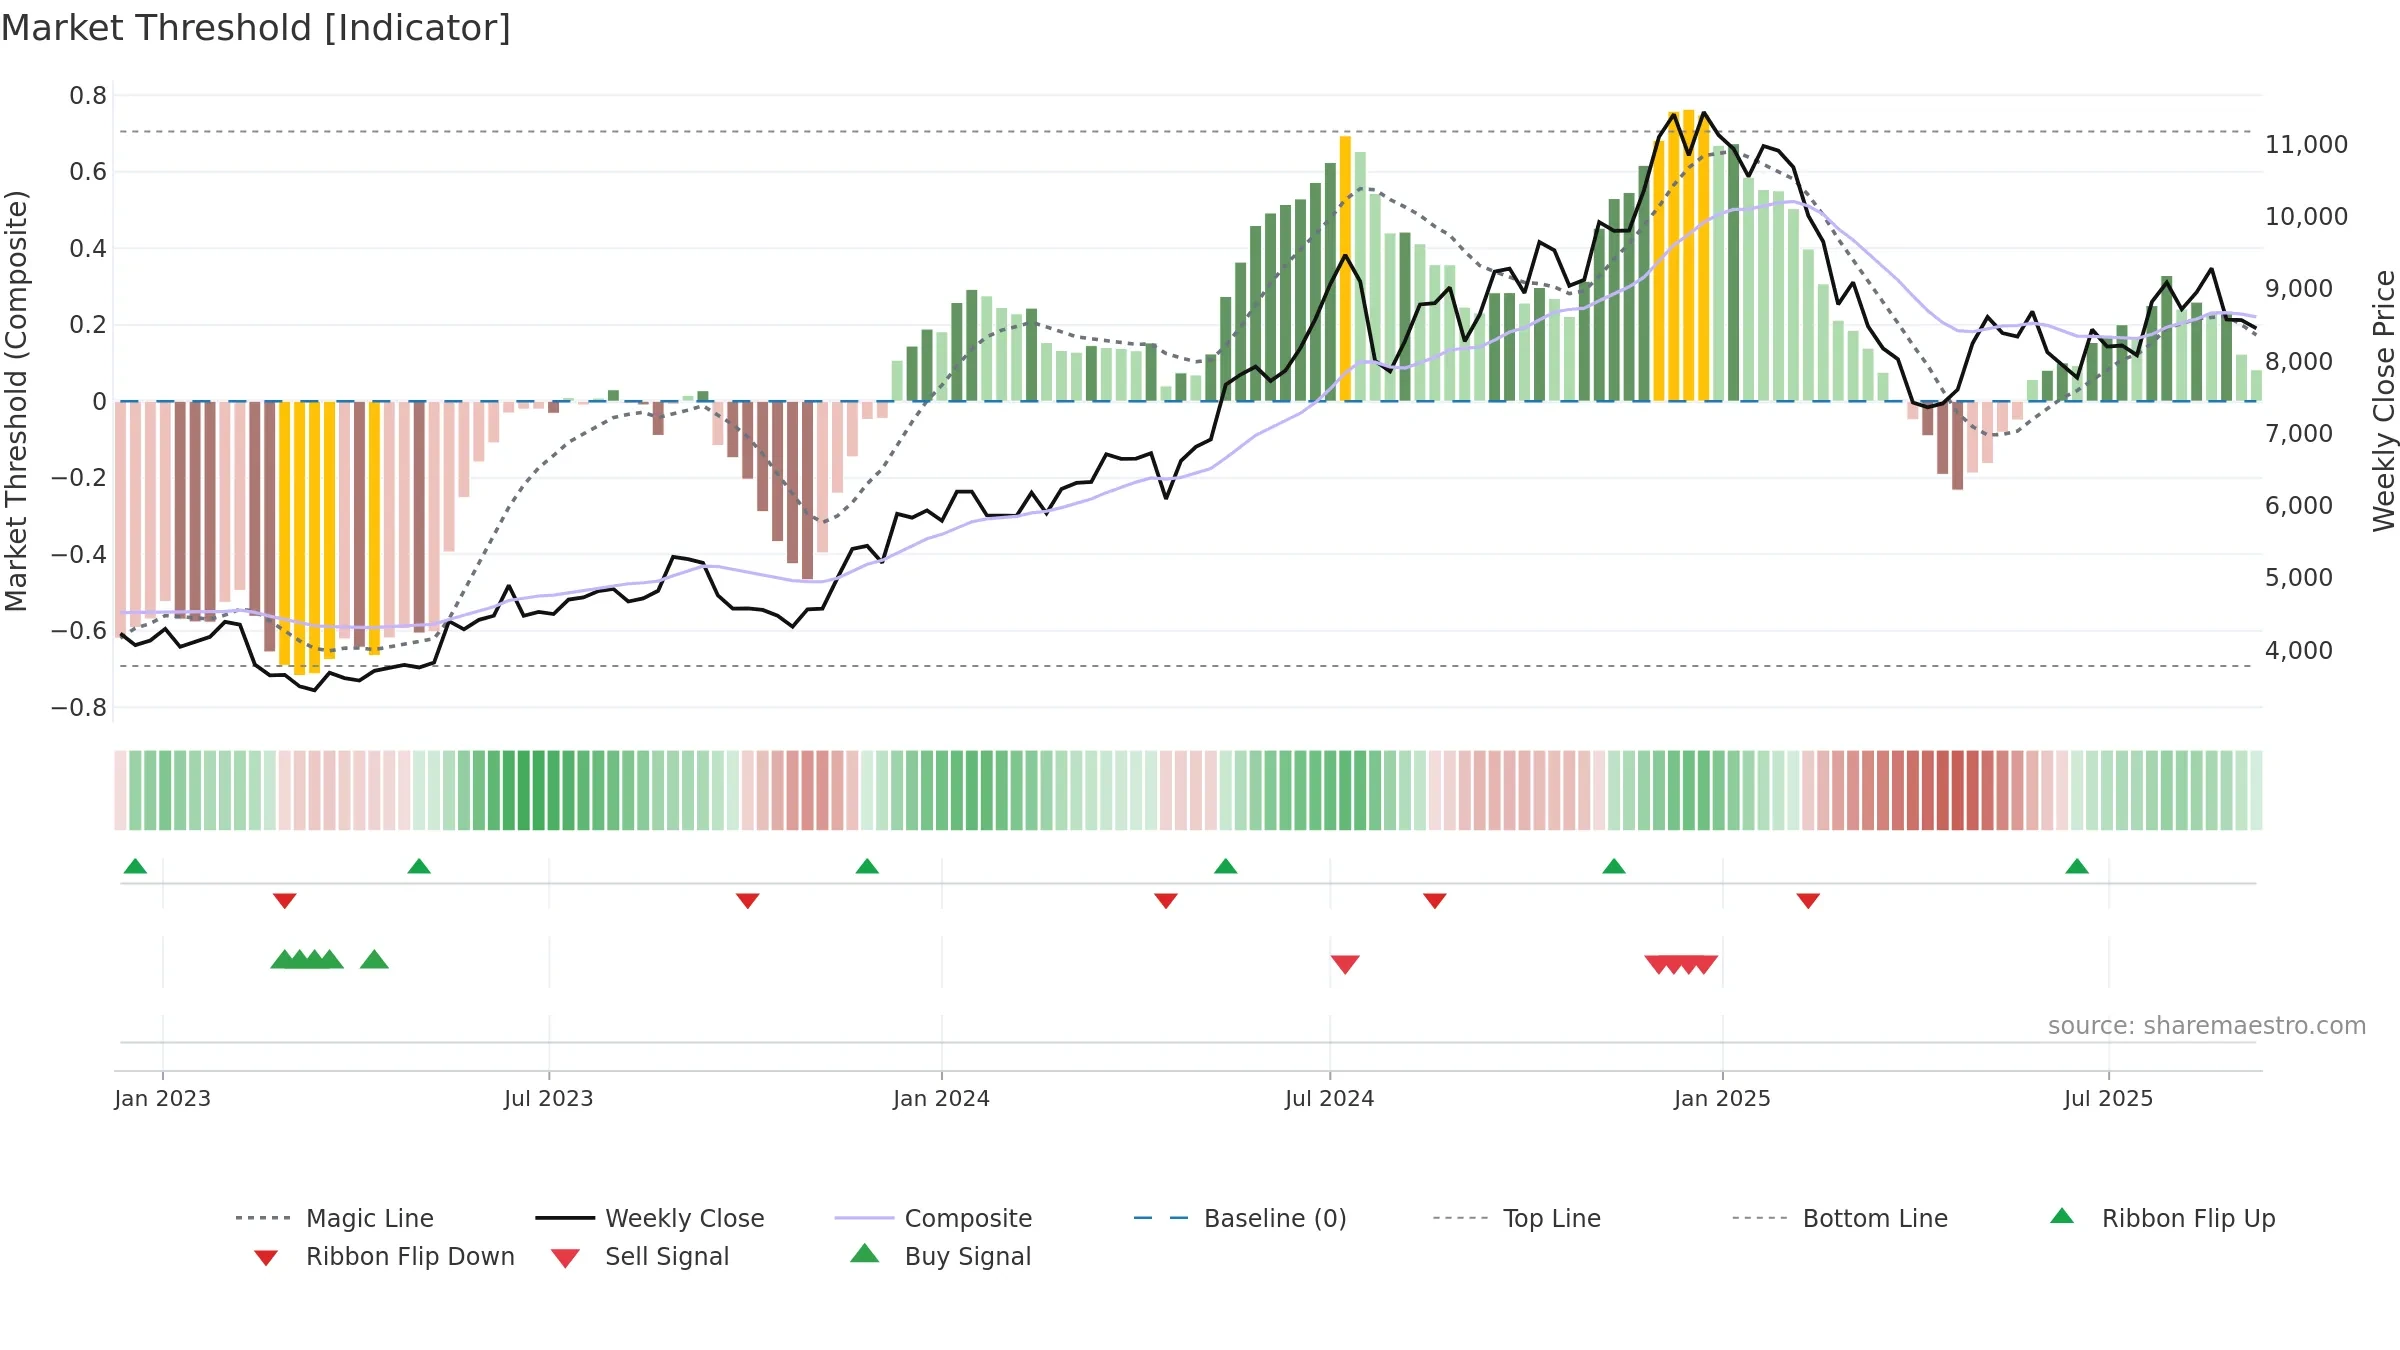
Task: Click the Ribbon Flip Up triangle around May 2023
Action: coord(419,866)
